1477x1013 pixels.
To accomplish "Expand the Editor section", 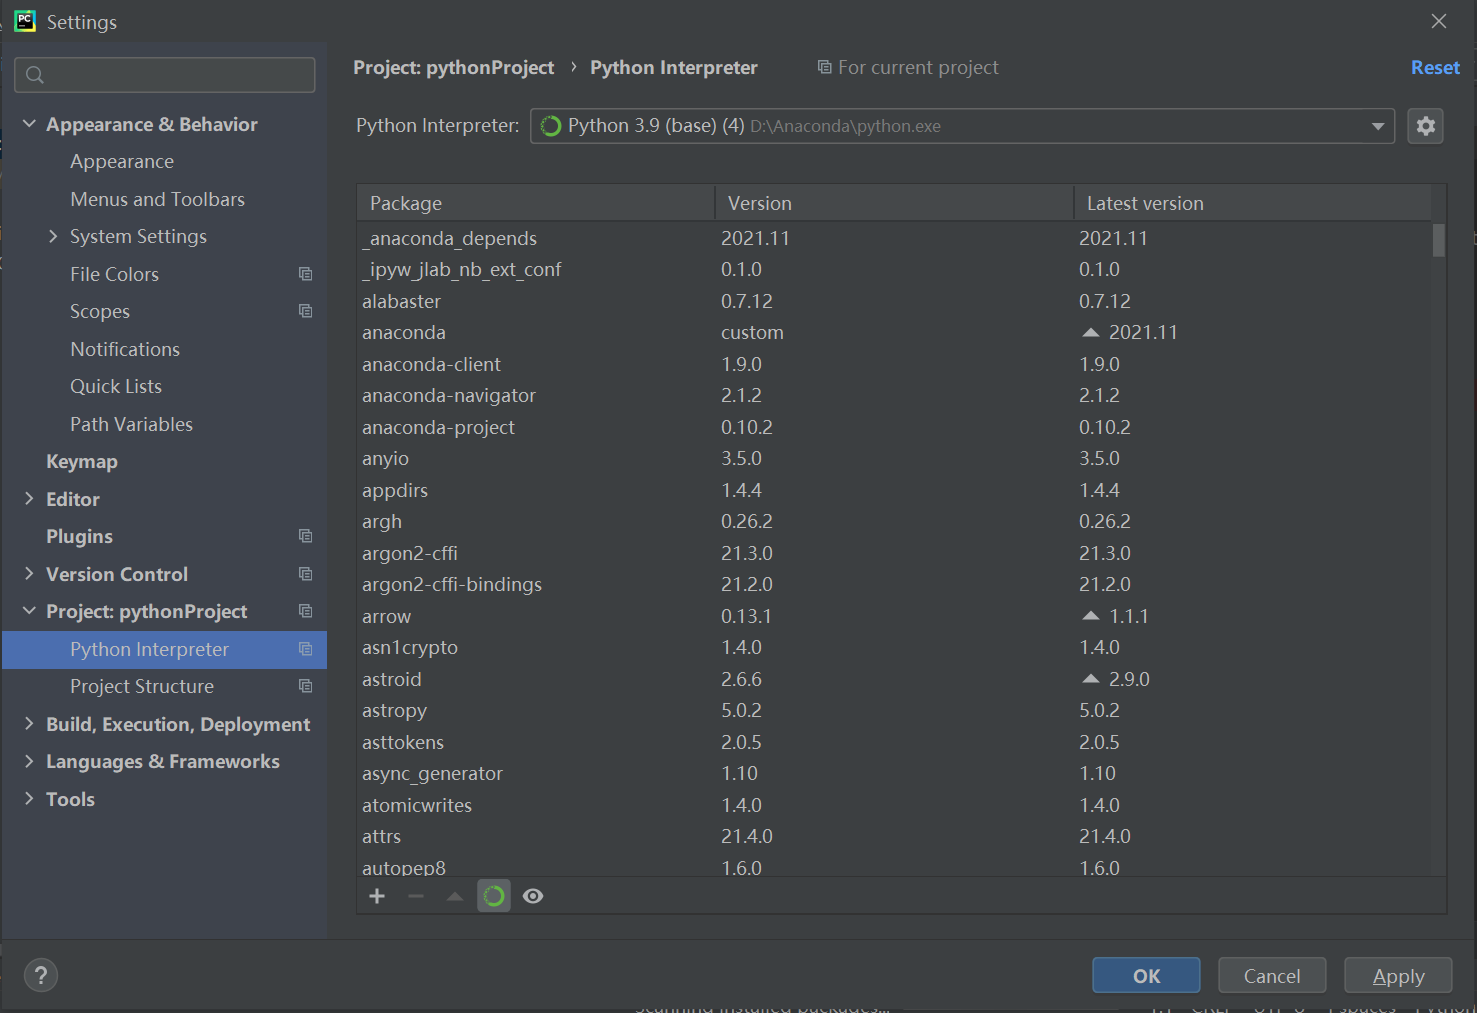I will pos(29,499).
